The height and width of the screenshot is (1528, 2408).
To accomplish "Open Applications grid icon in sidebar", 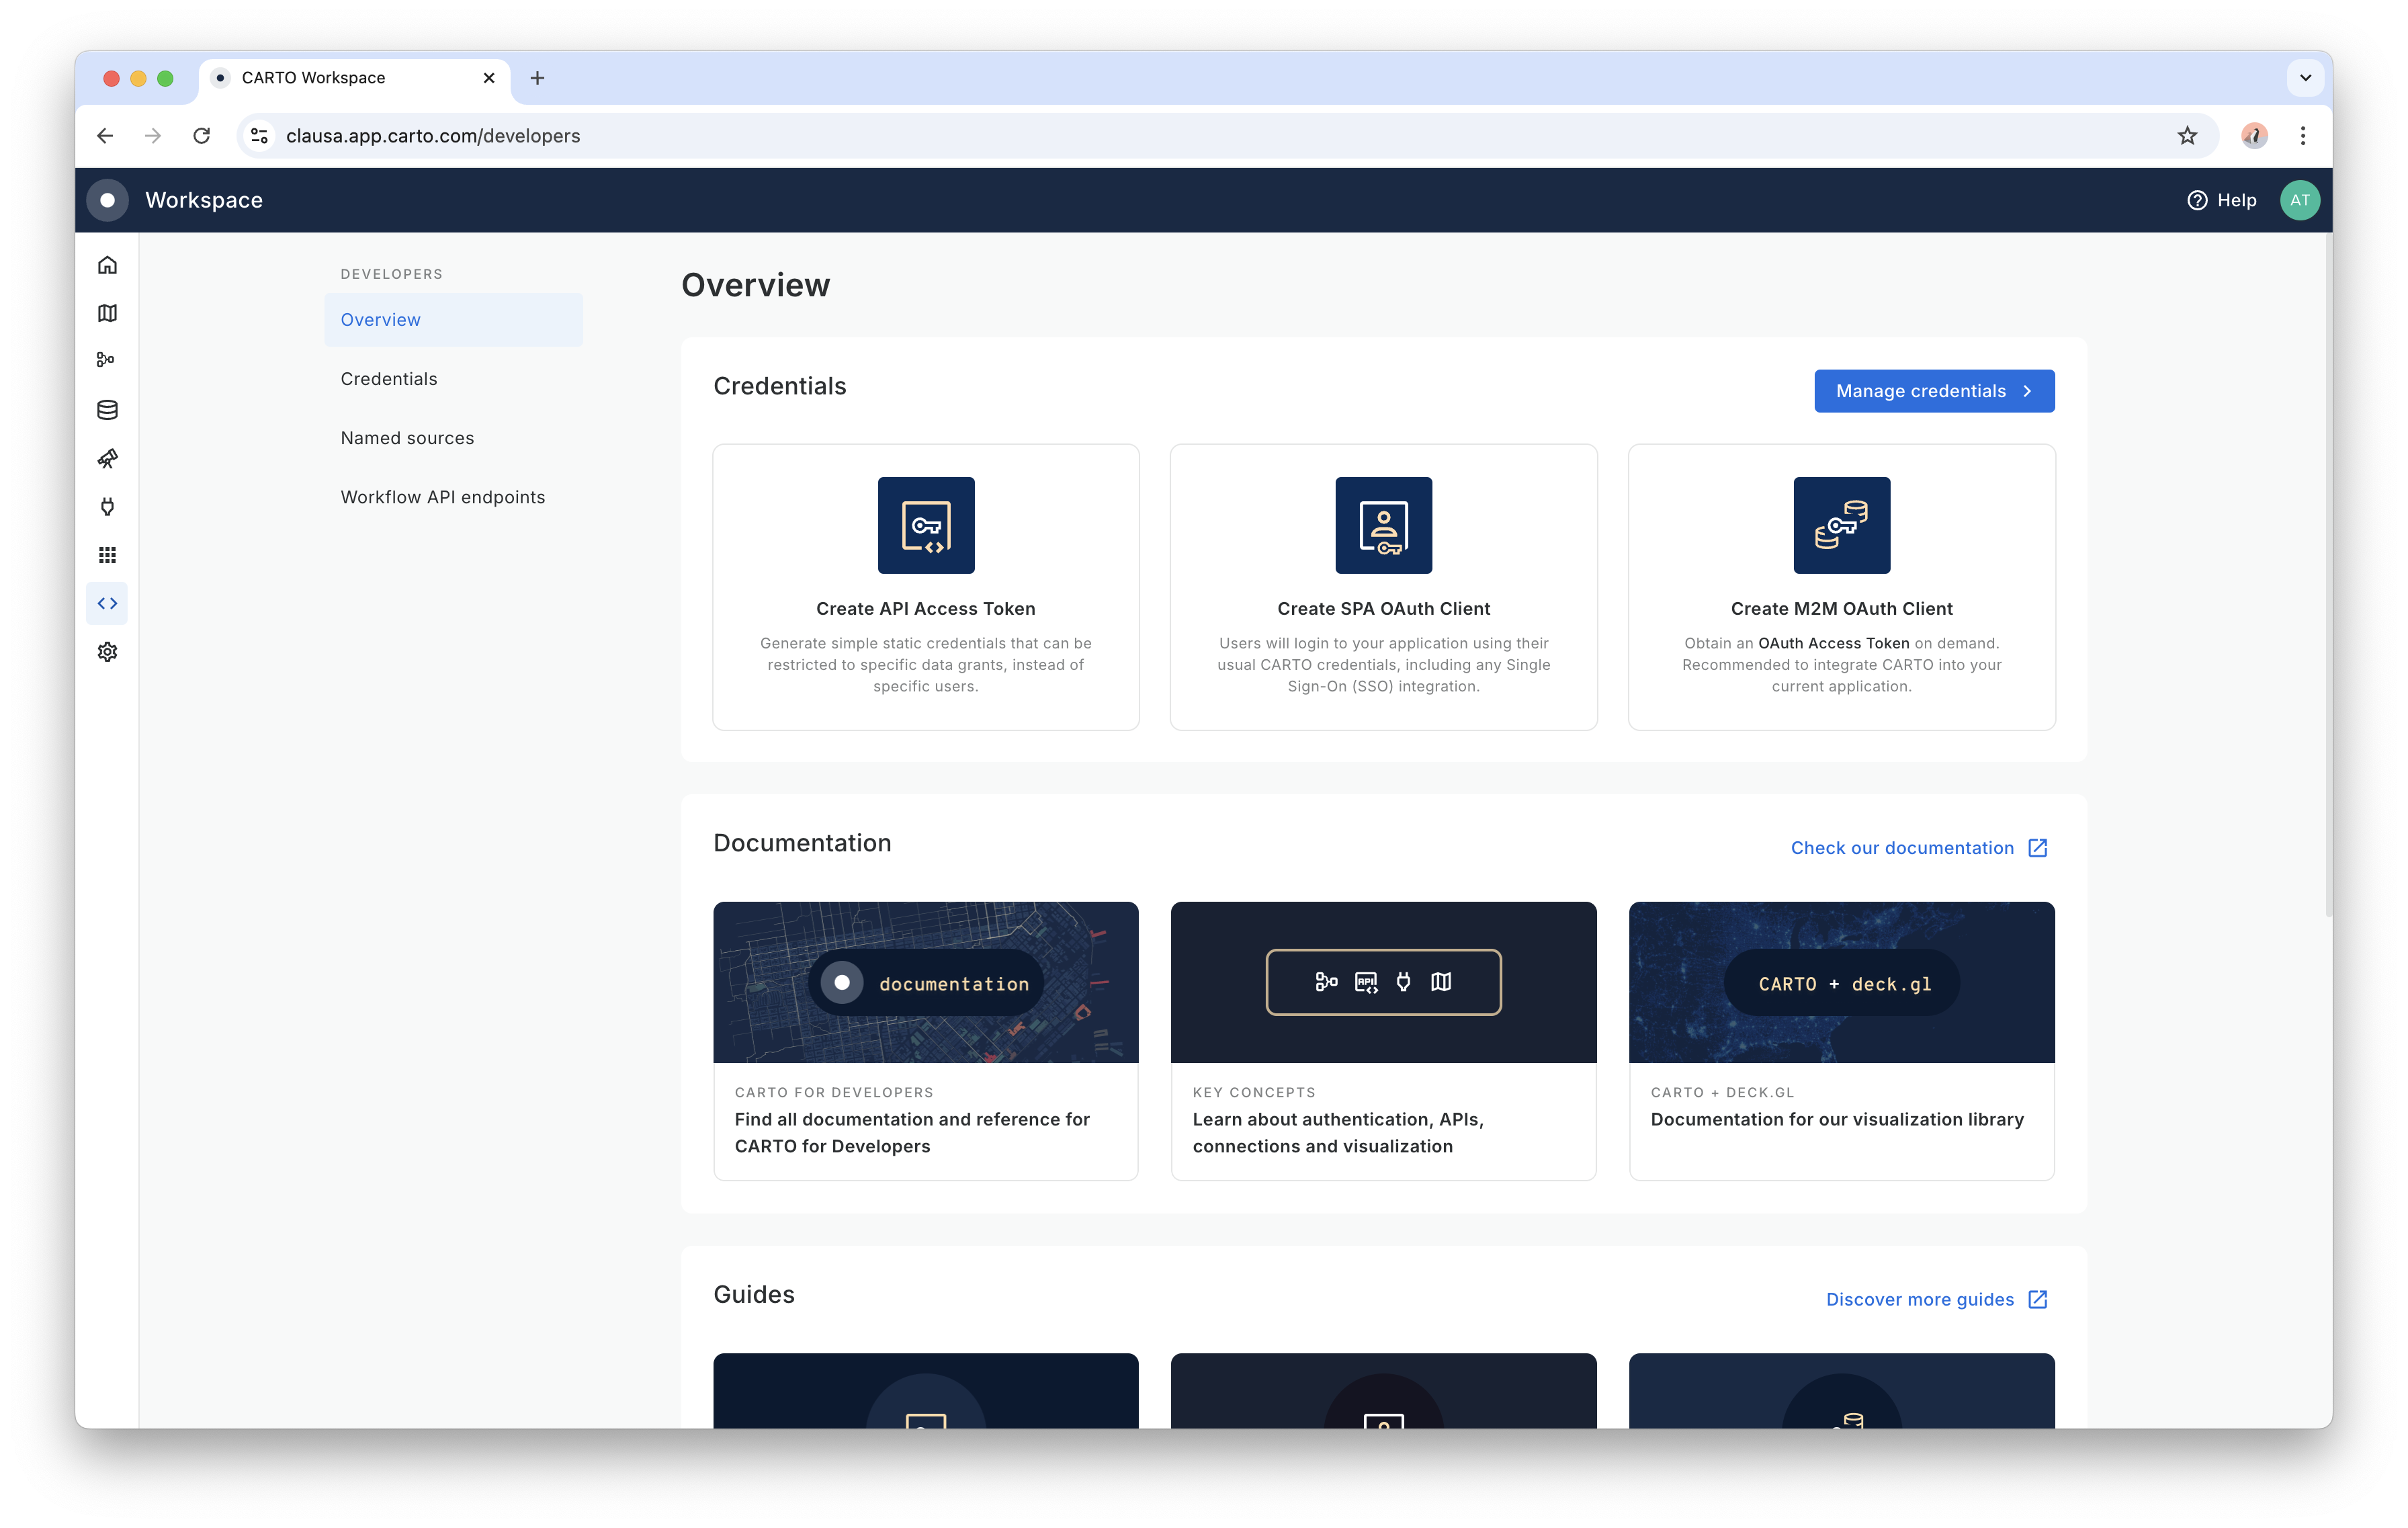I will tap(107, 555).
